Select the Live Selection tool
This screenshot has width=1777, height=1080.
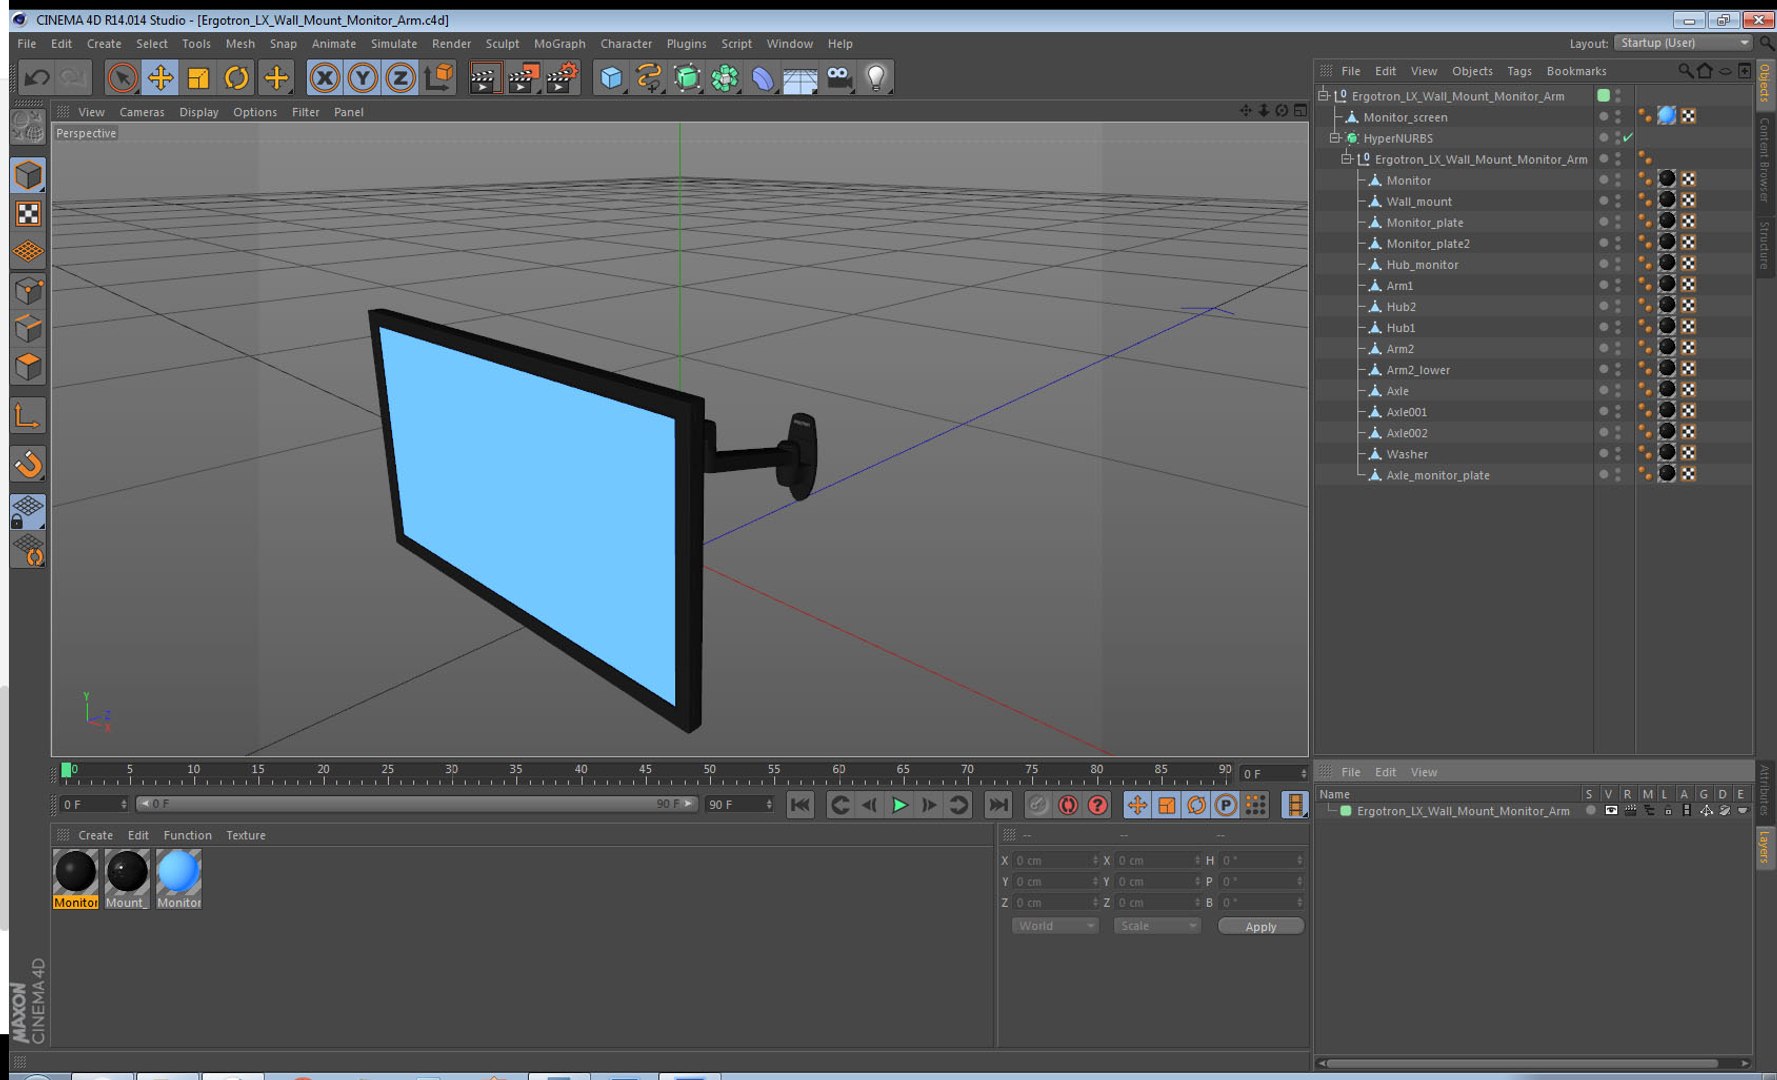click(x=122, y=77)
